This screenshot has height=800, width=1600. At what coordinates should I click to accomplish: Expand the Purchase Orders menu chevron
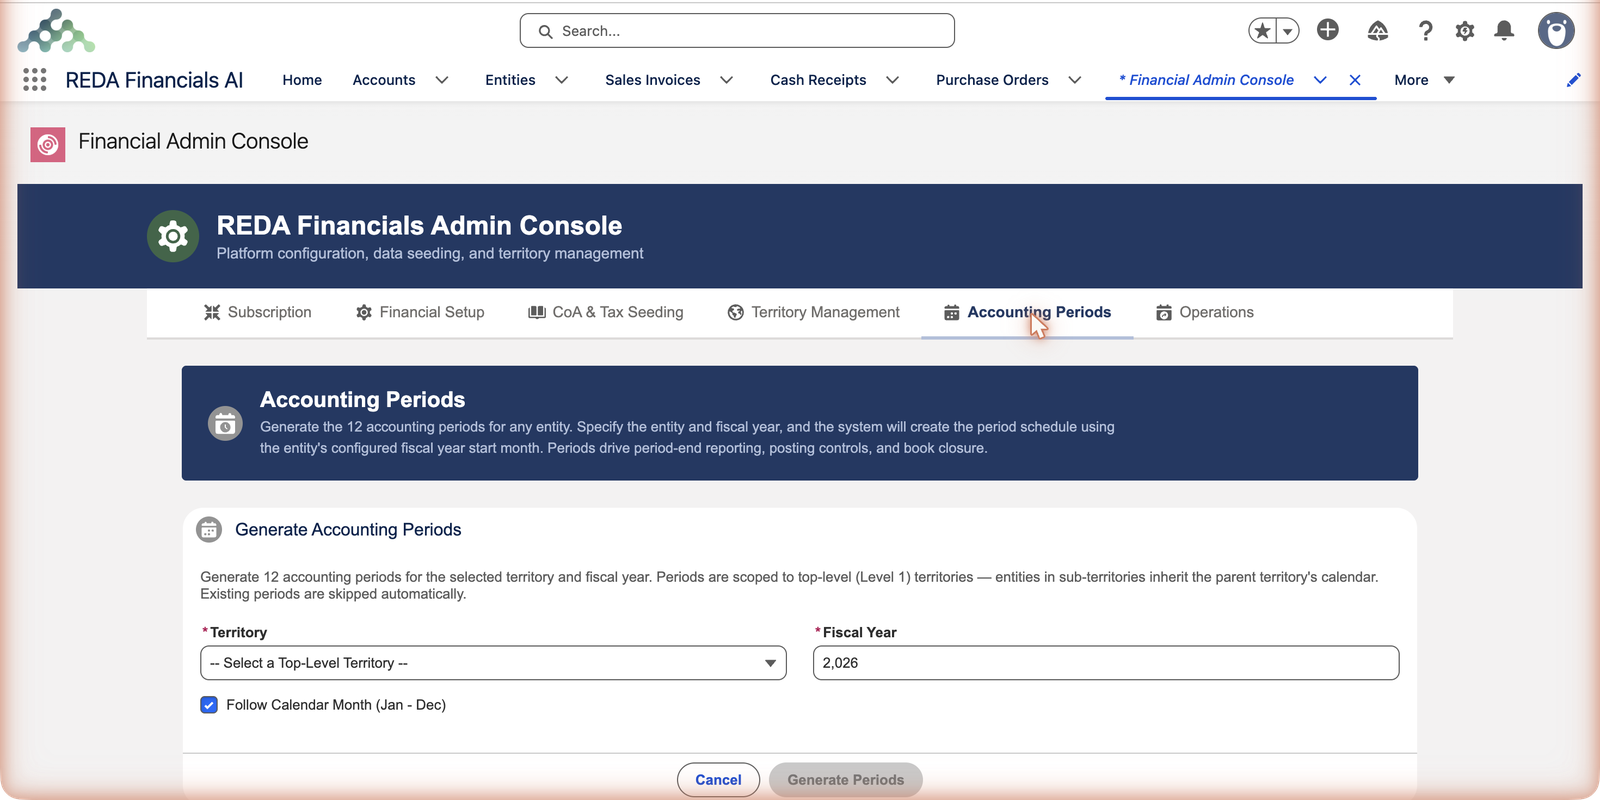(1075, 80)
